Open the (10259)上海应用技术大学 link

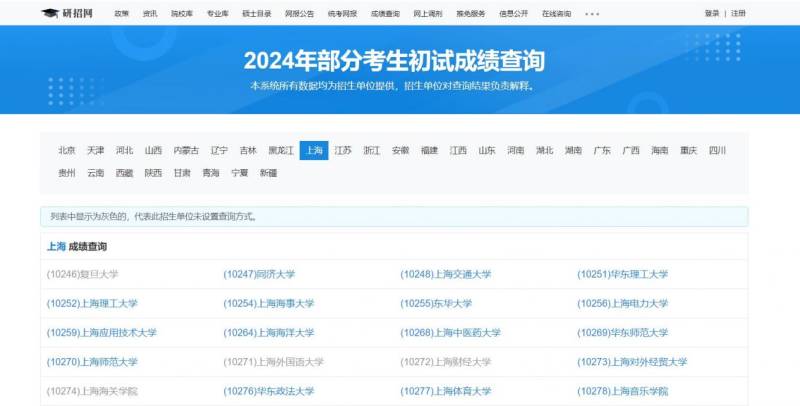(x=102, y=333)
